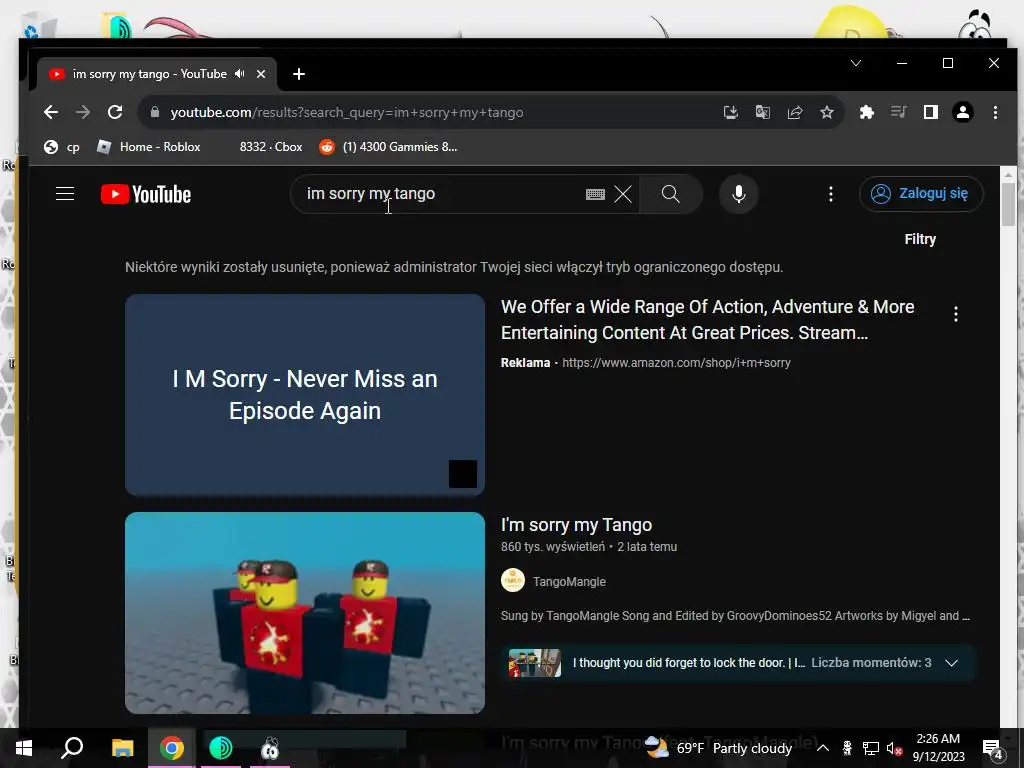Open the green circular app in taskbar
1024x768 pixels.
[221, 748]
